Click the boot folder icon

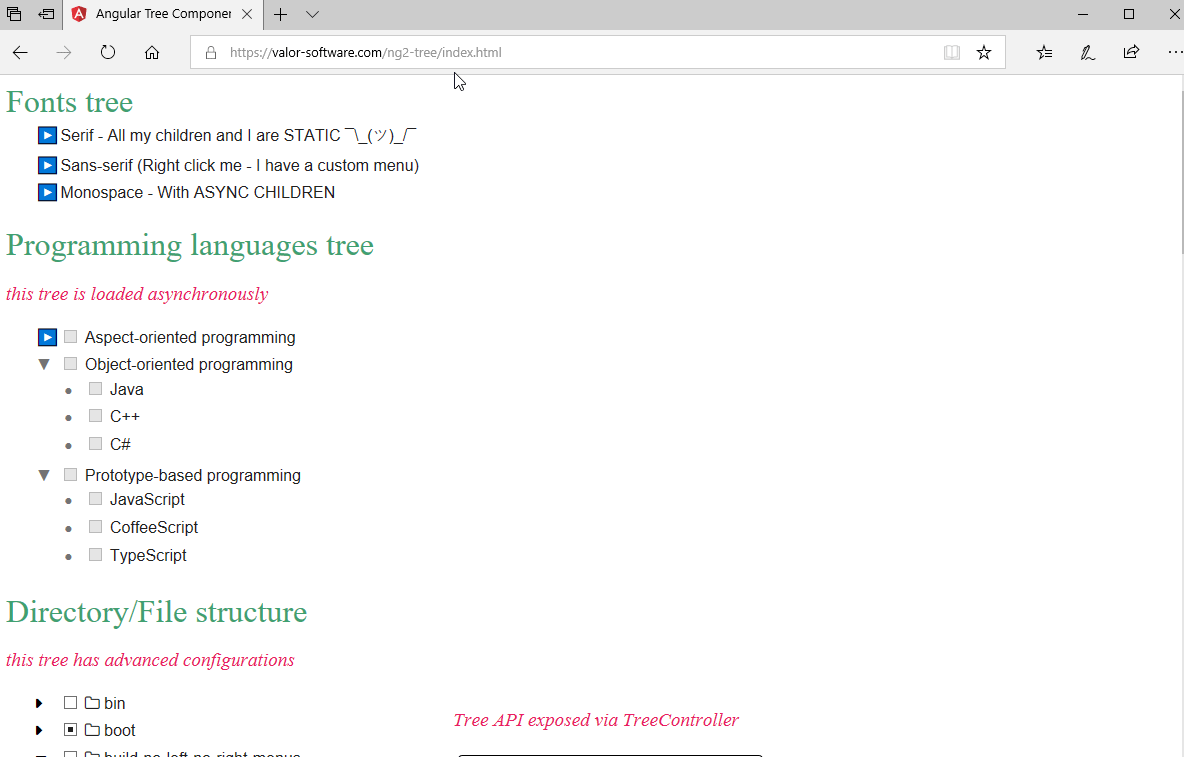(x=92, y=730)
